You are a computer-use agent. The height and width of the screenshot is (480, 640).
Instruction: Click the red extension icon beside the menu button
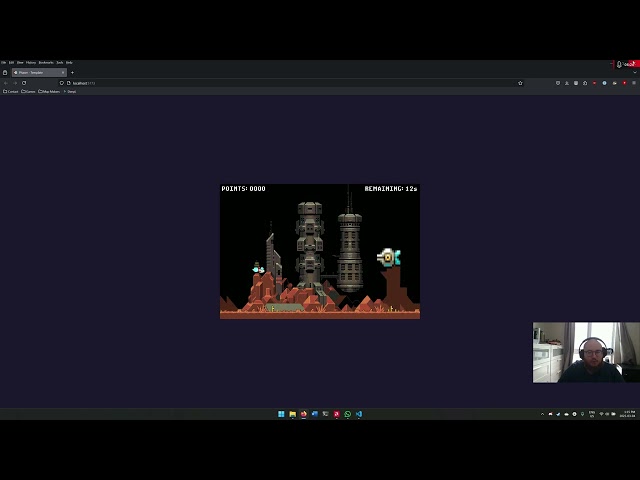tap(624, 83)
